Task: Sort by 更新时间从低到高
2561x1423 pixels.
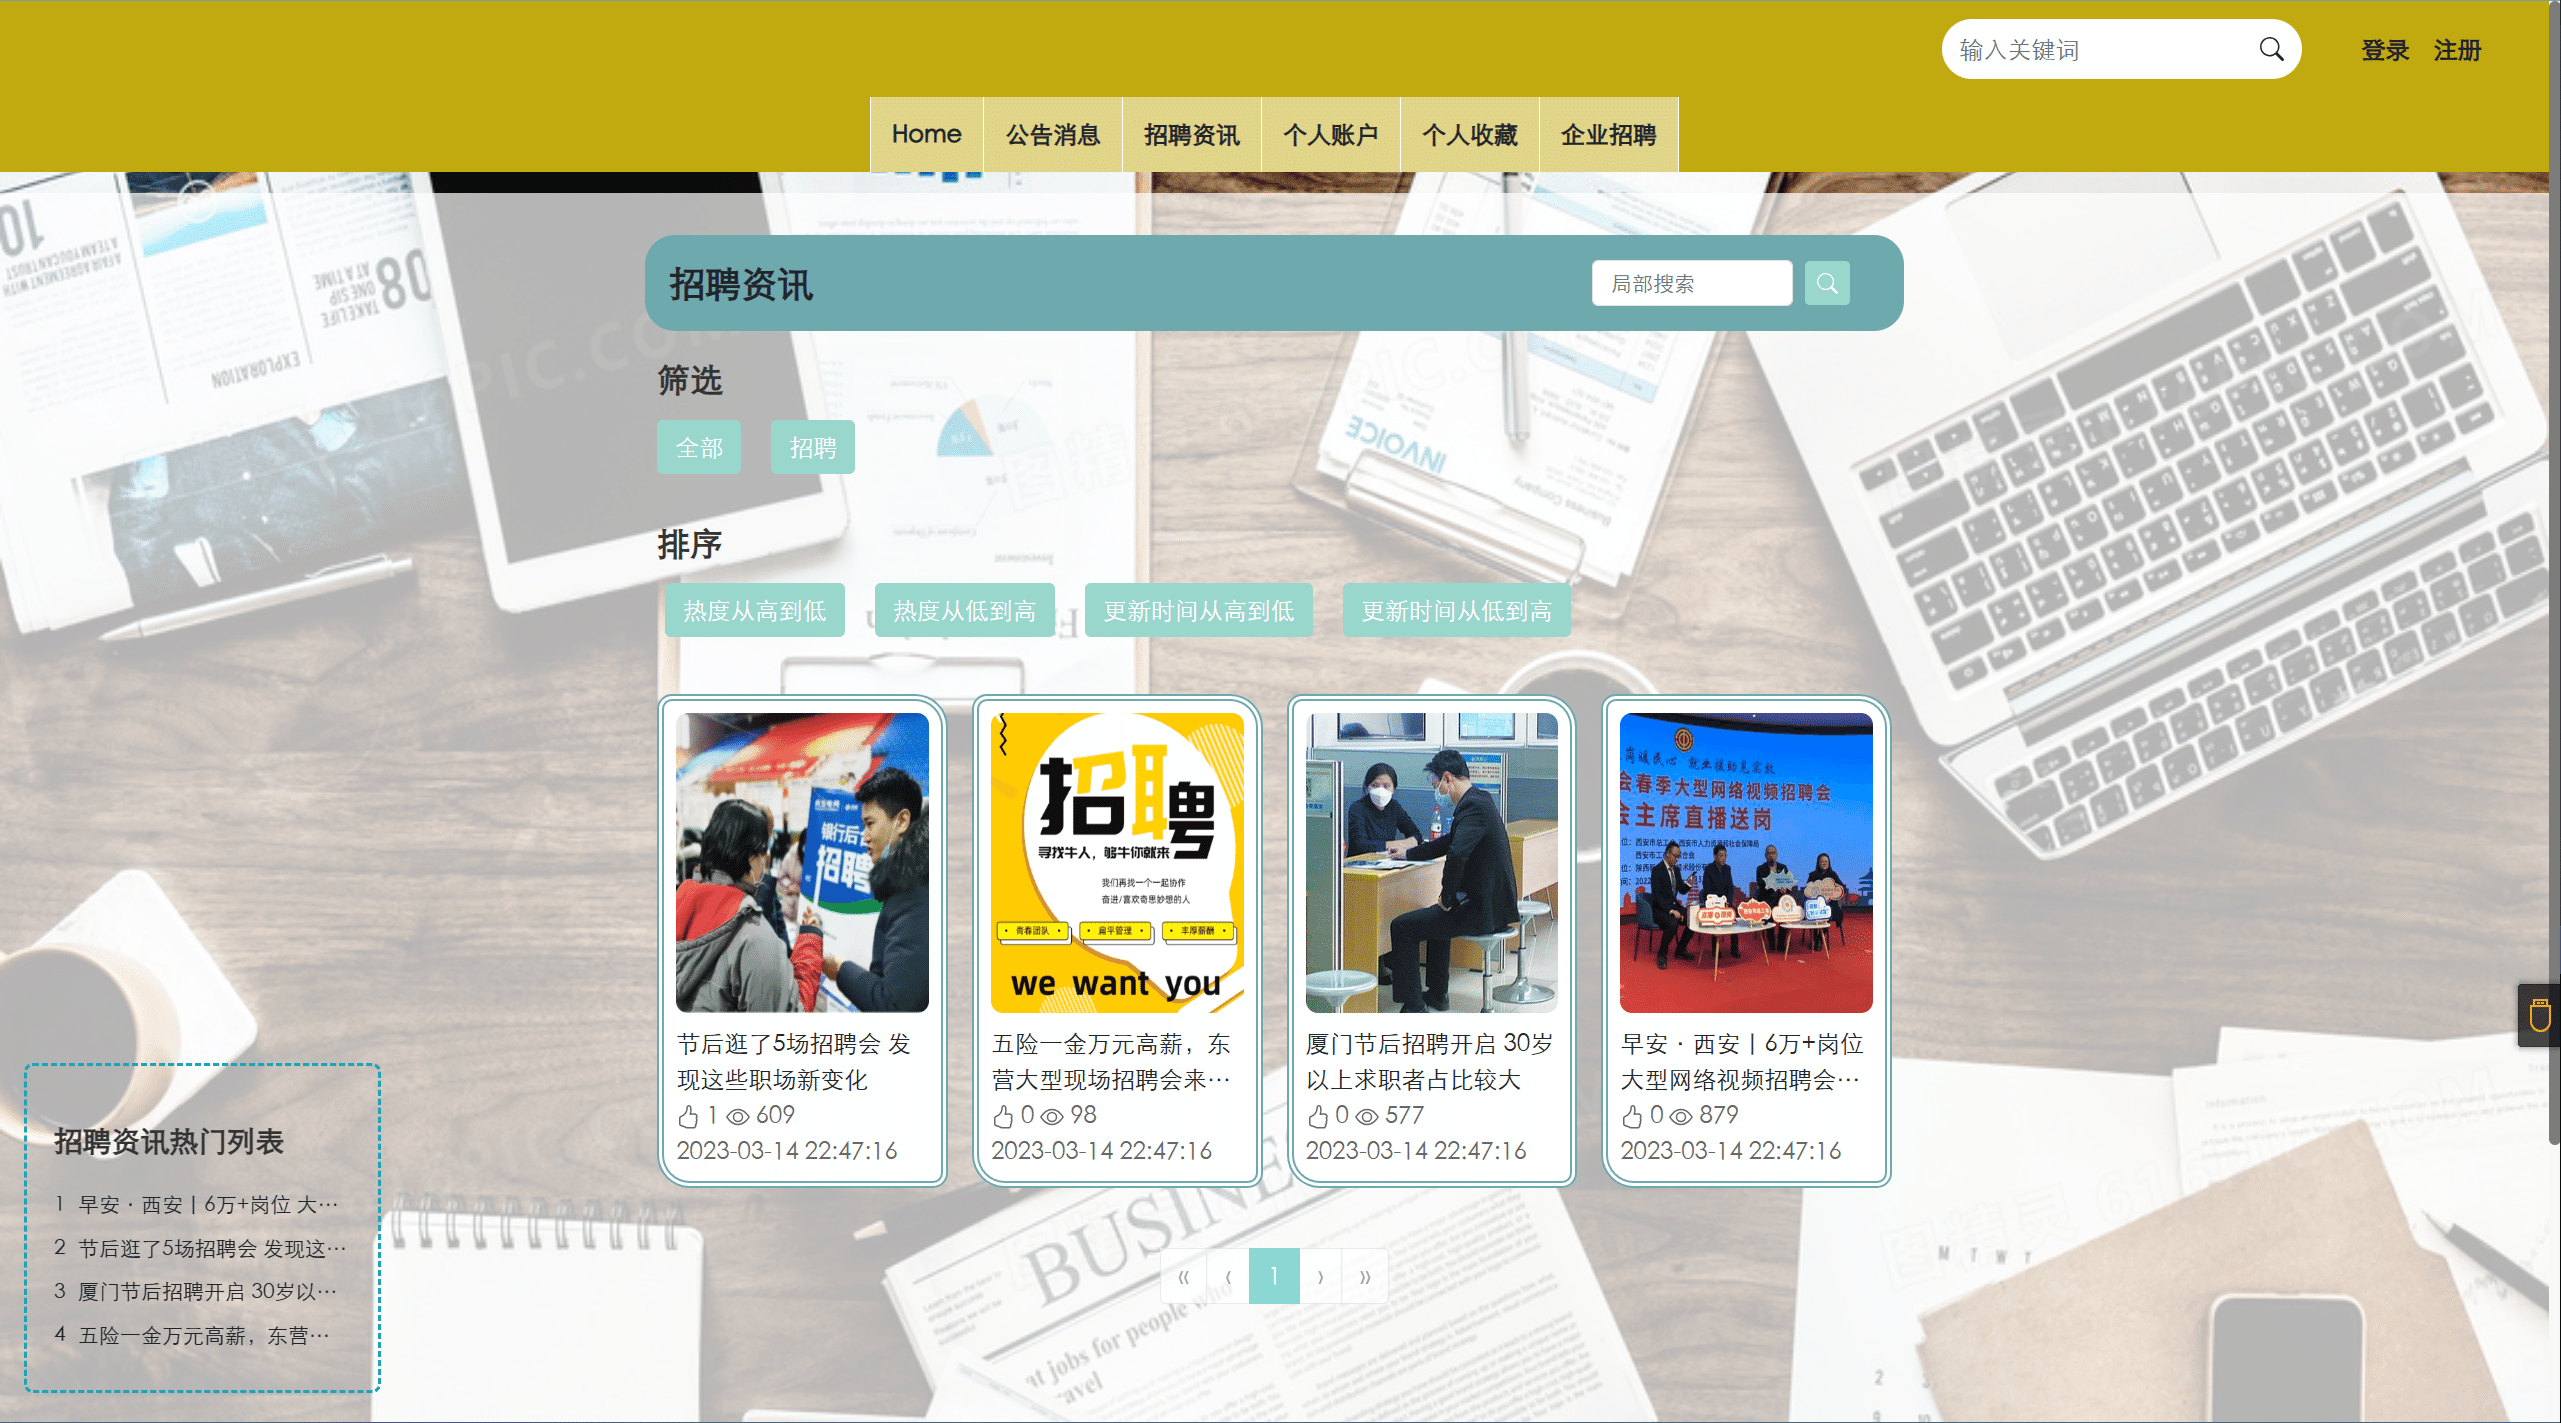Action: coord(1456,611)
